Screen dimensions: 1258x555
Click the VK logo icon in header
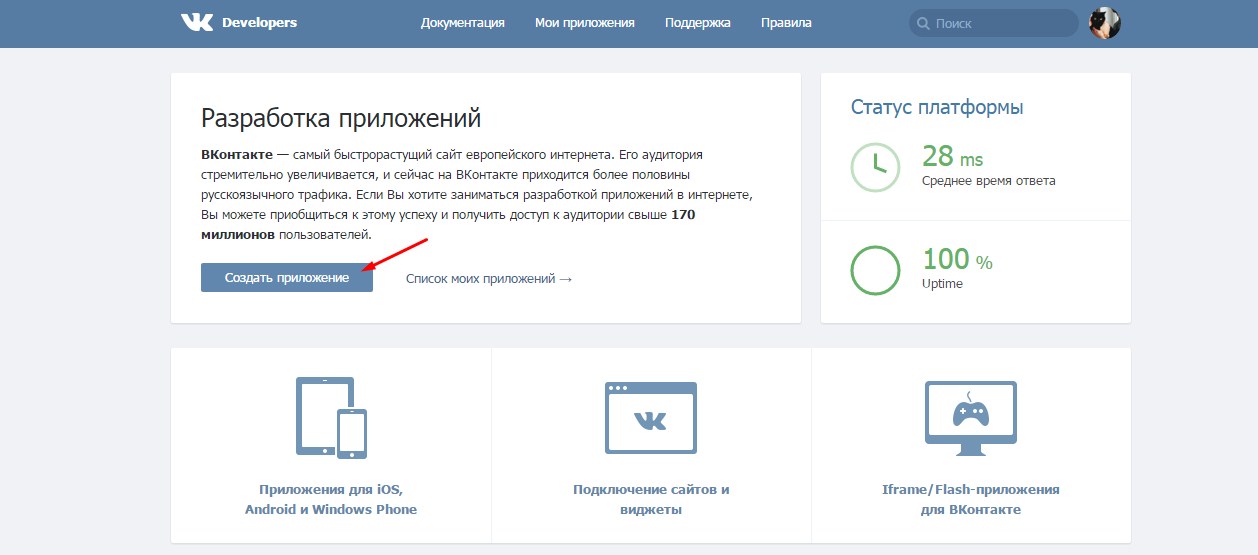point(196,22)
